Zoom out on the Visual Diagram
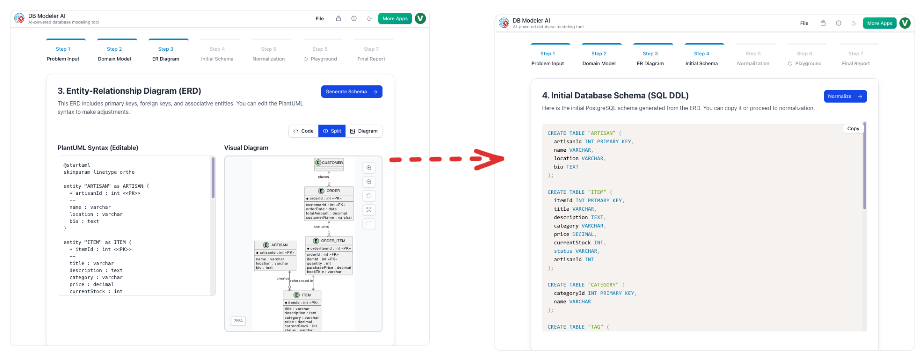The width and height of the screenshot is (924, 360). coord(369,182)
